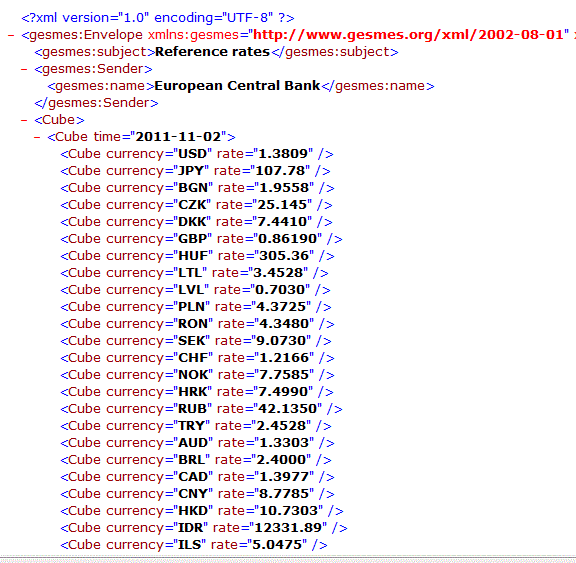Click the BGN rate 1.9558 row
This screenshot has width=576, height=563.
pos(197,188)
